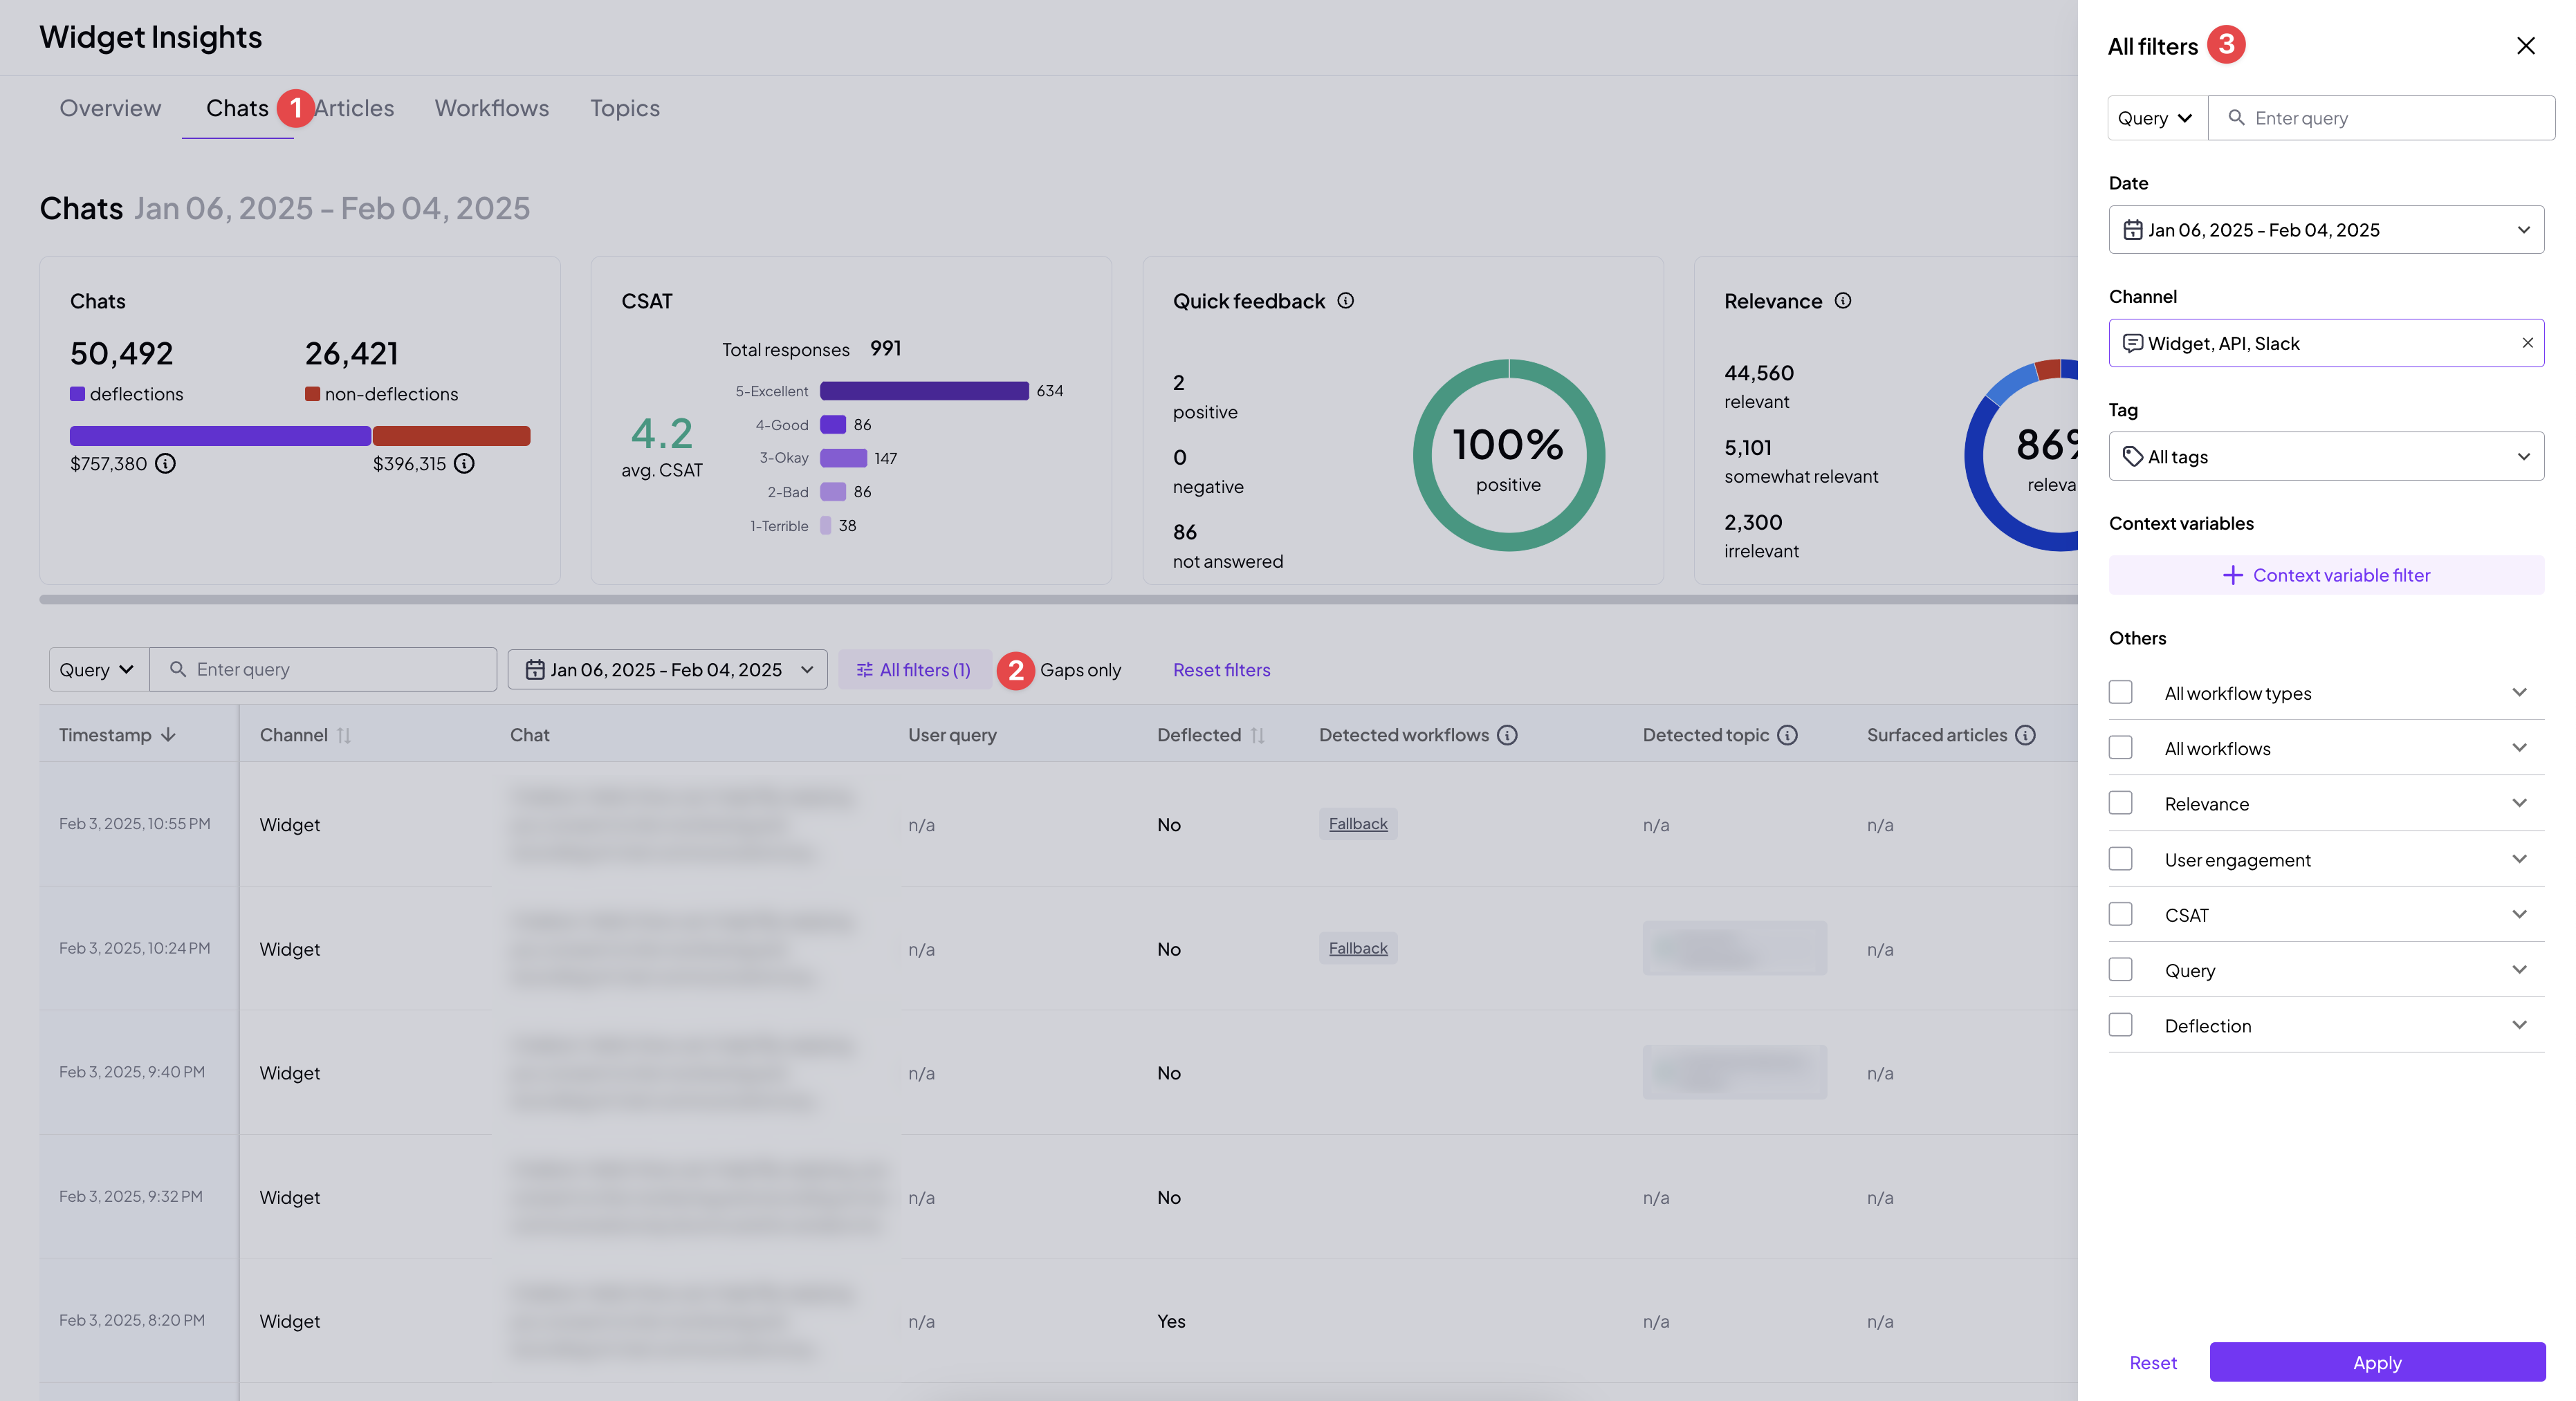Open the Topics tab
Viewport: 2576px width, 1401px height.
[x=625, y=108]
